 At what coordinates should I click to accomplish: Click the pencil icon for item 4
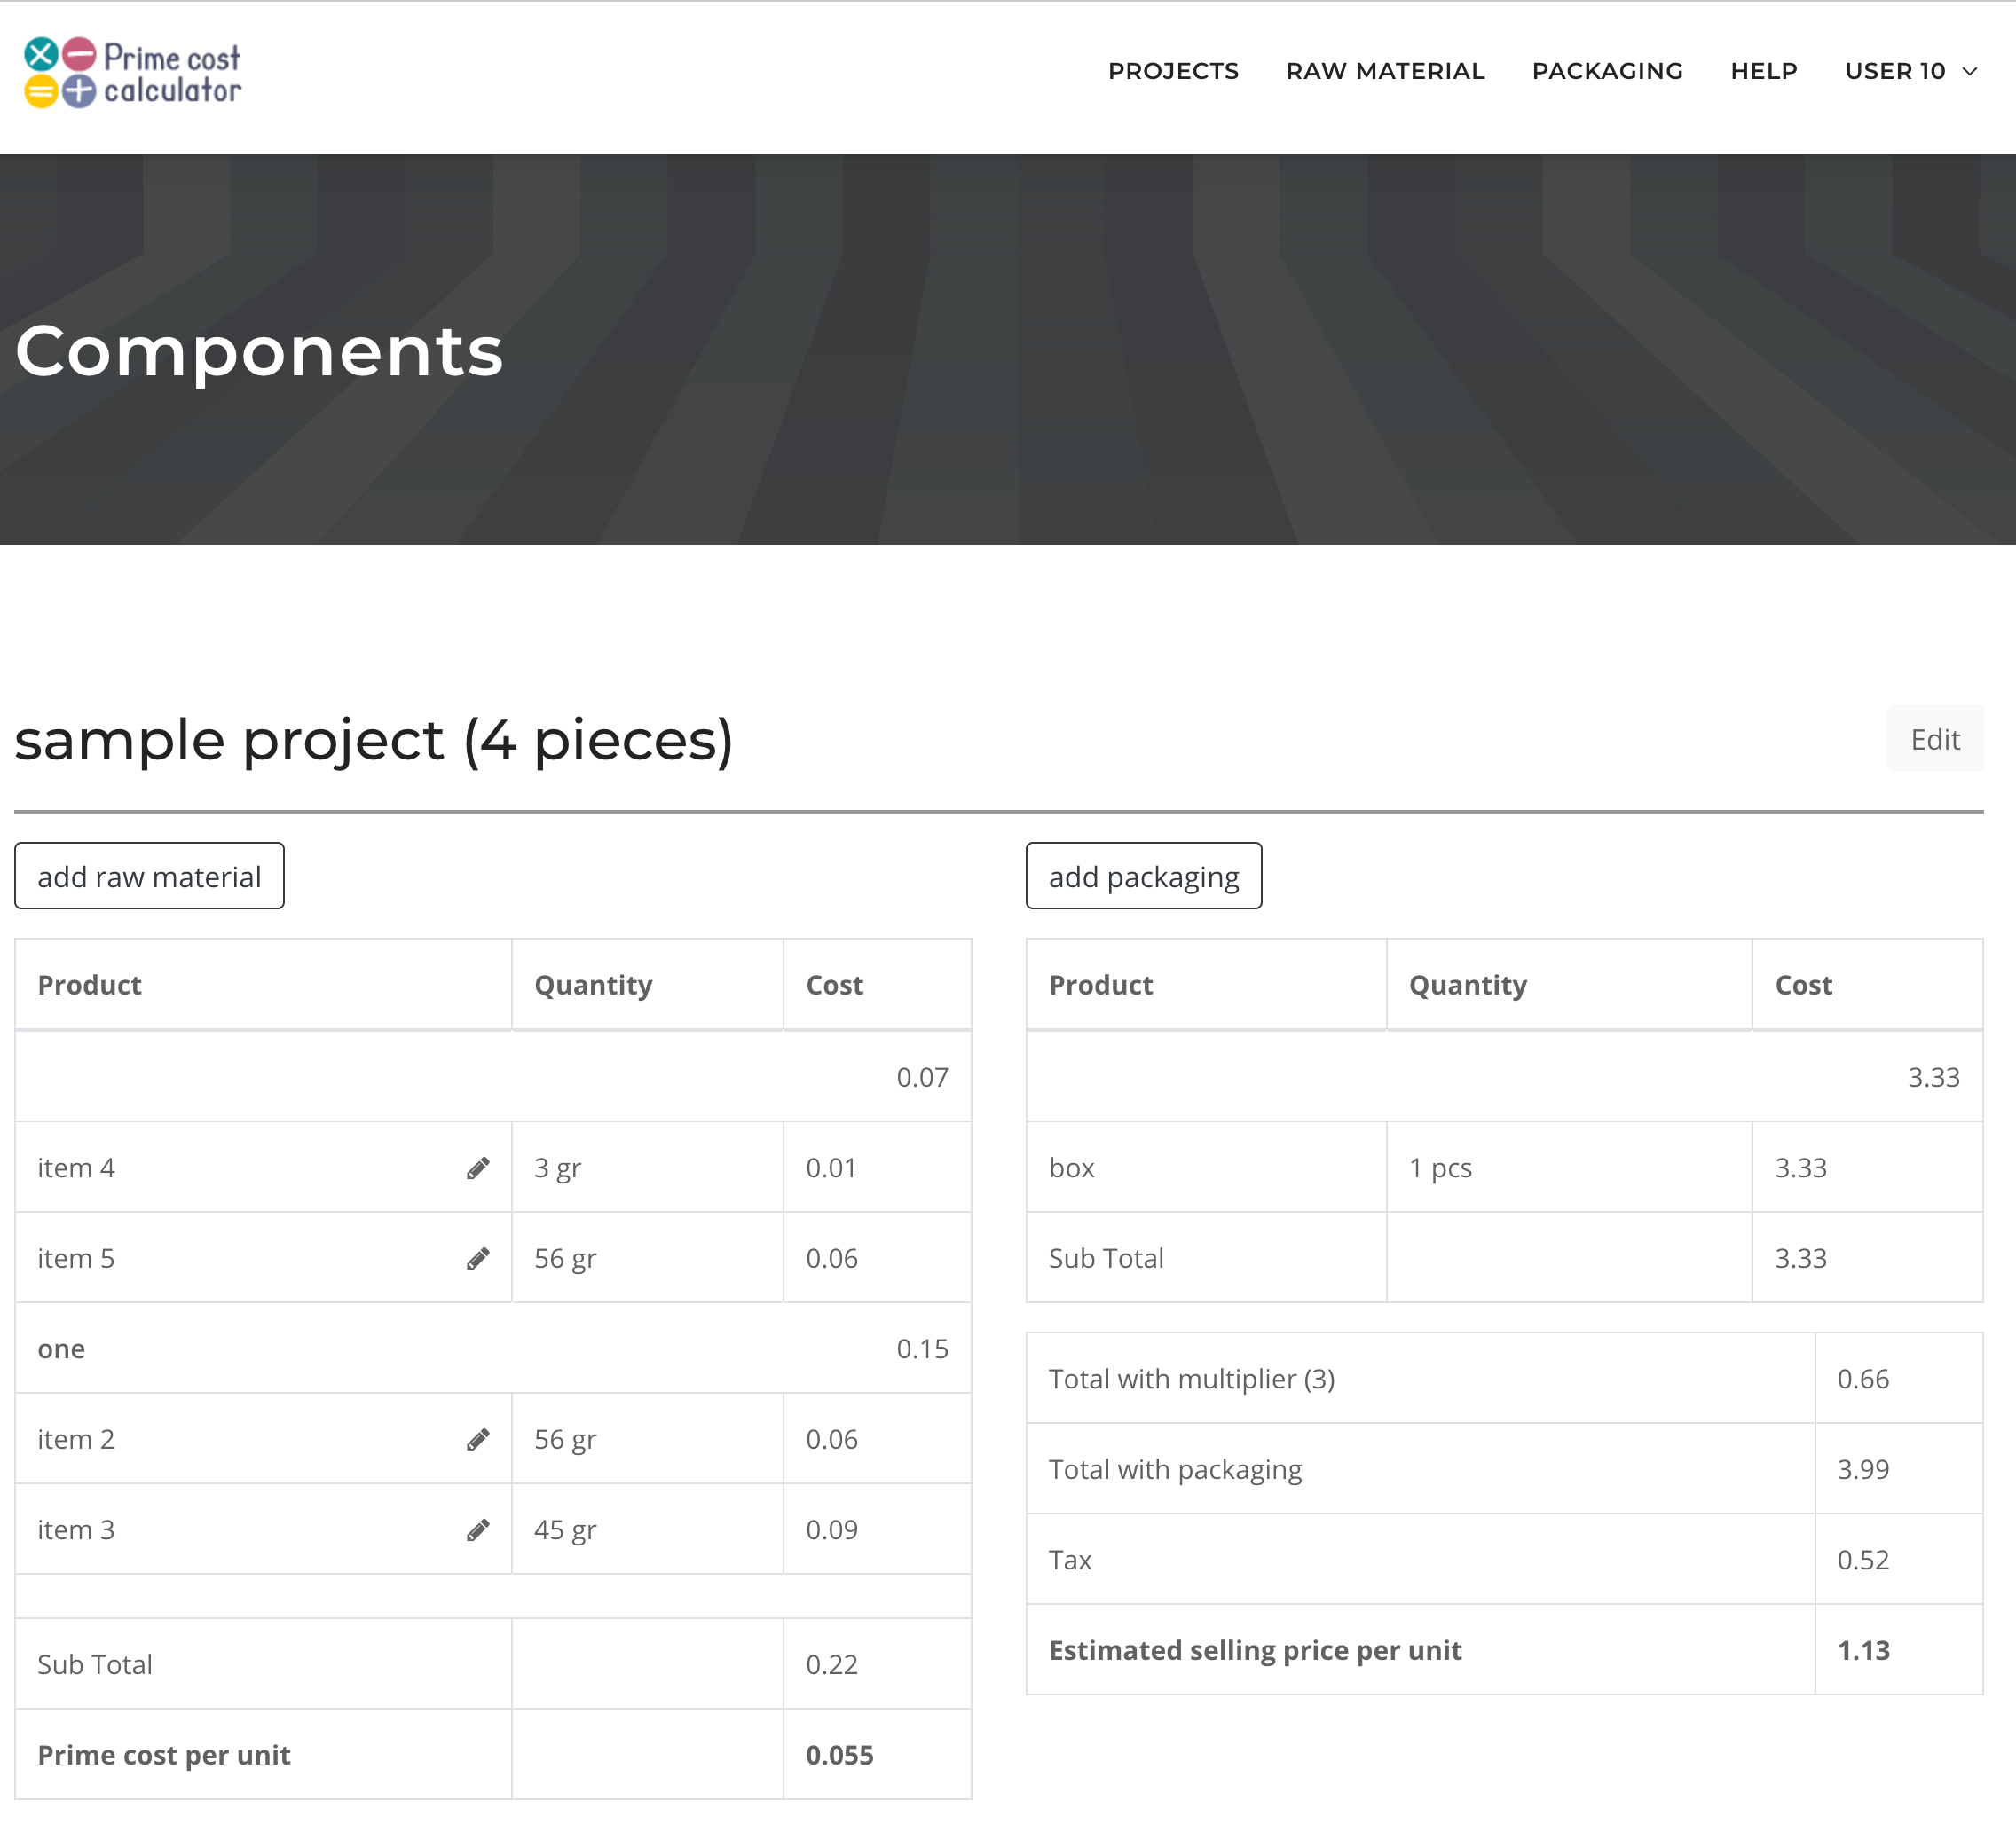(x=478, y=1168)
